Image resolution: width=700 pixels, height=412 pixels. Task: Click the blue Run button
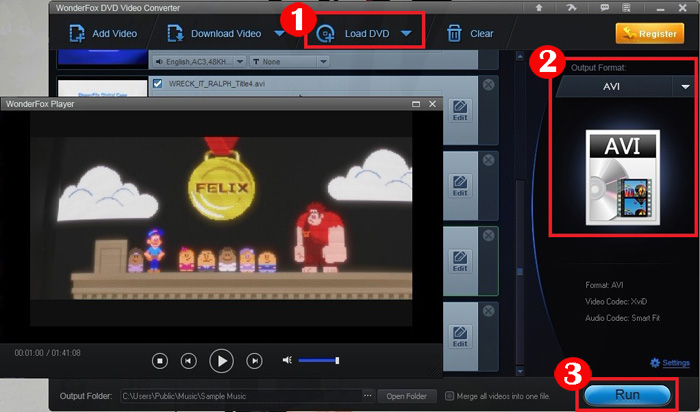click(627, 395)
